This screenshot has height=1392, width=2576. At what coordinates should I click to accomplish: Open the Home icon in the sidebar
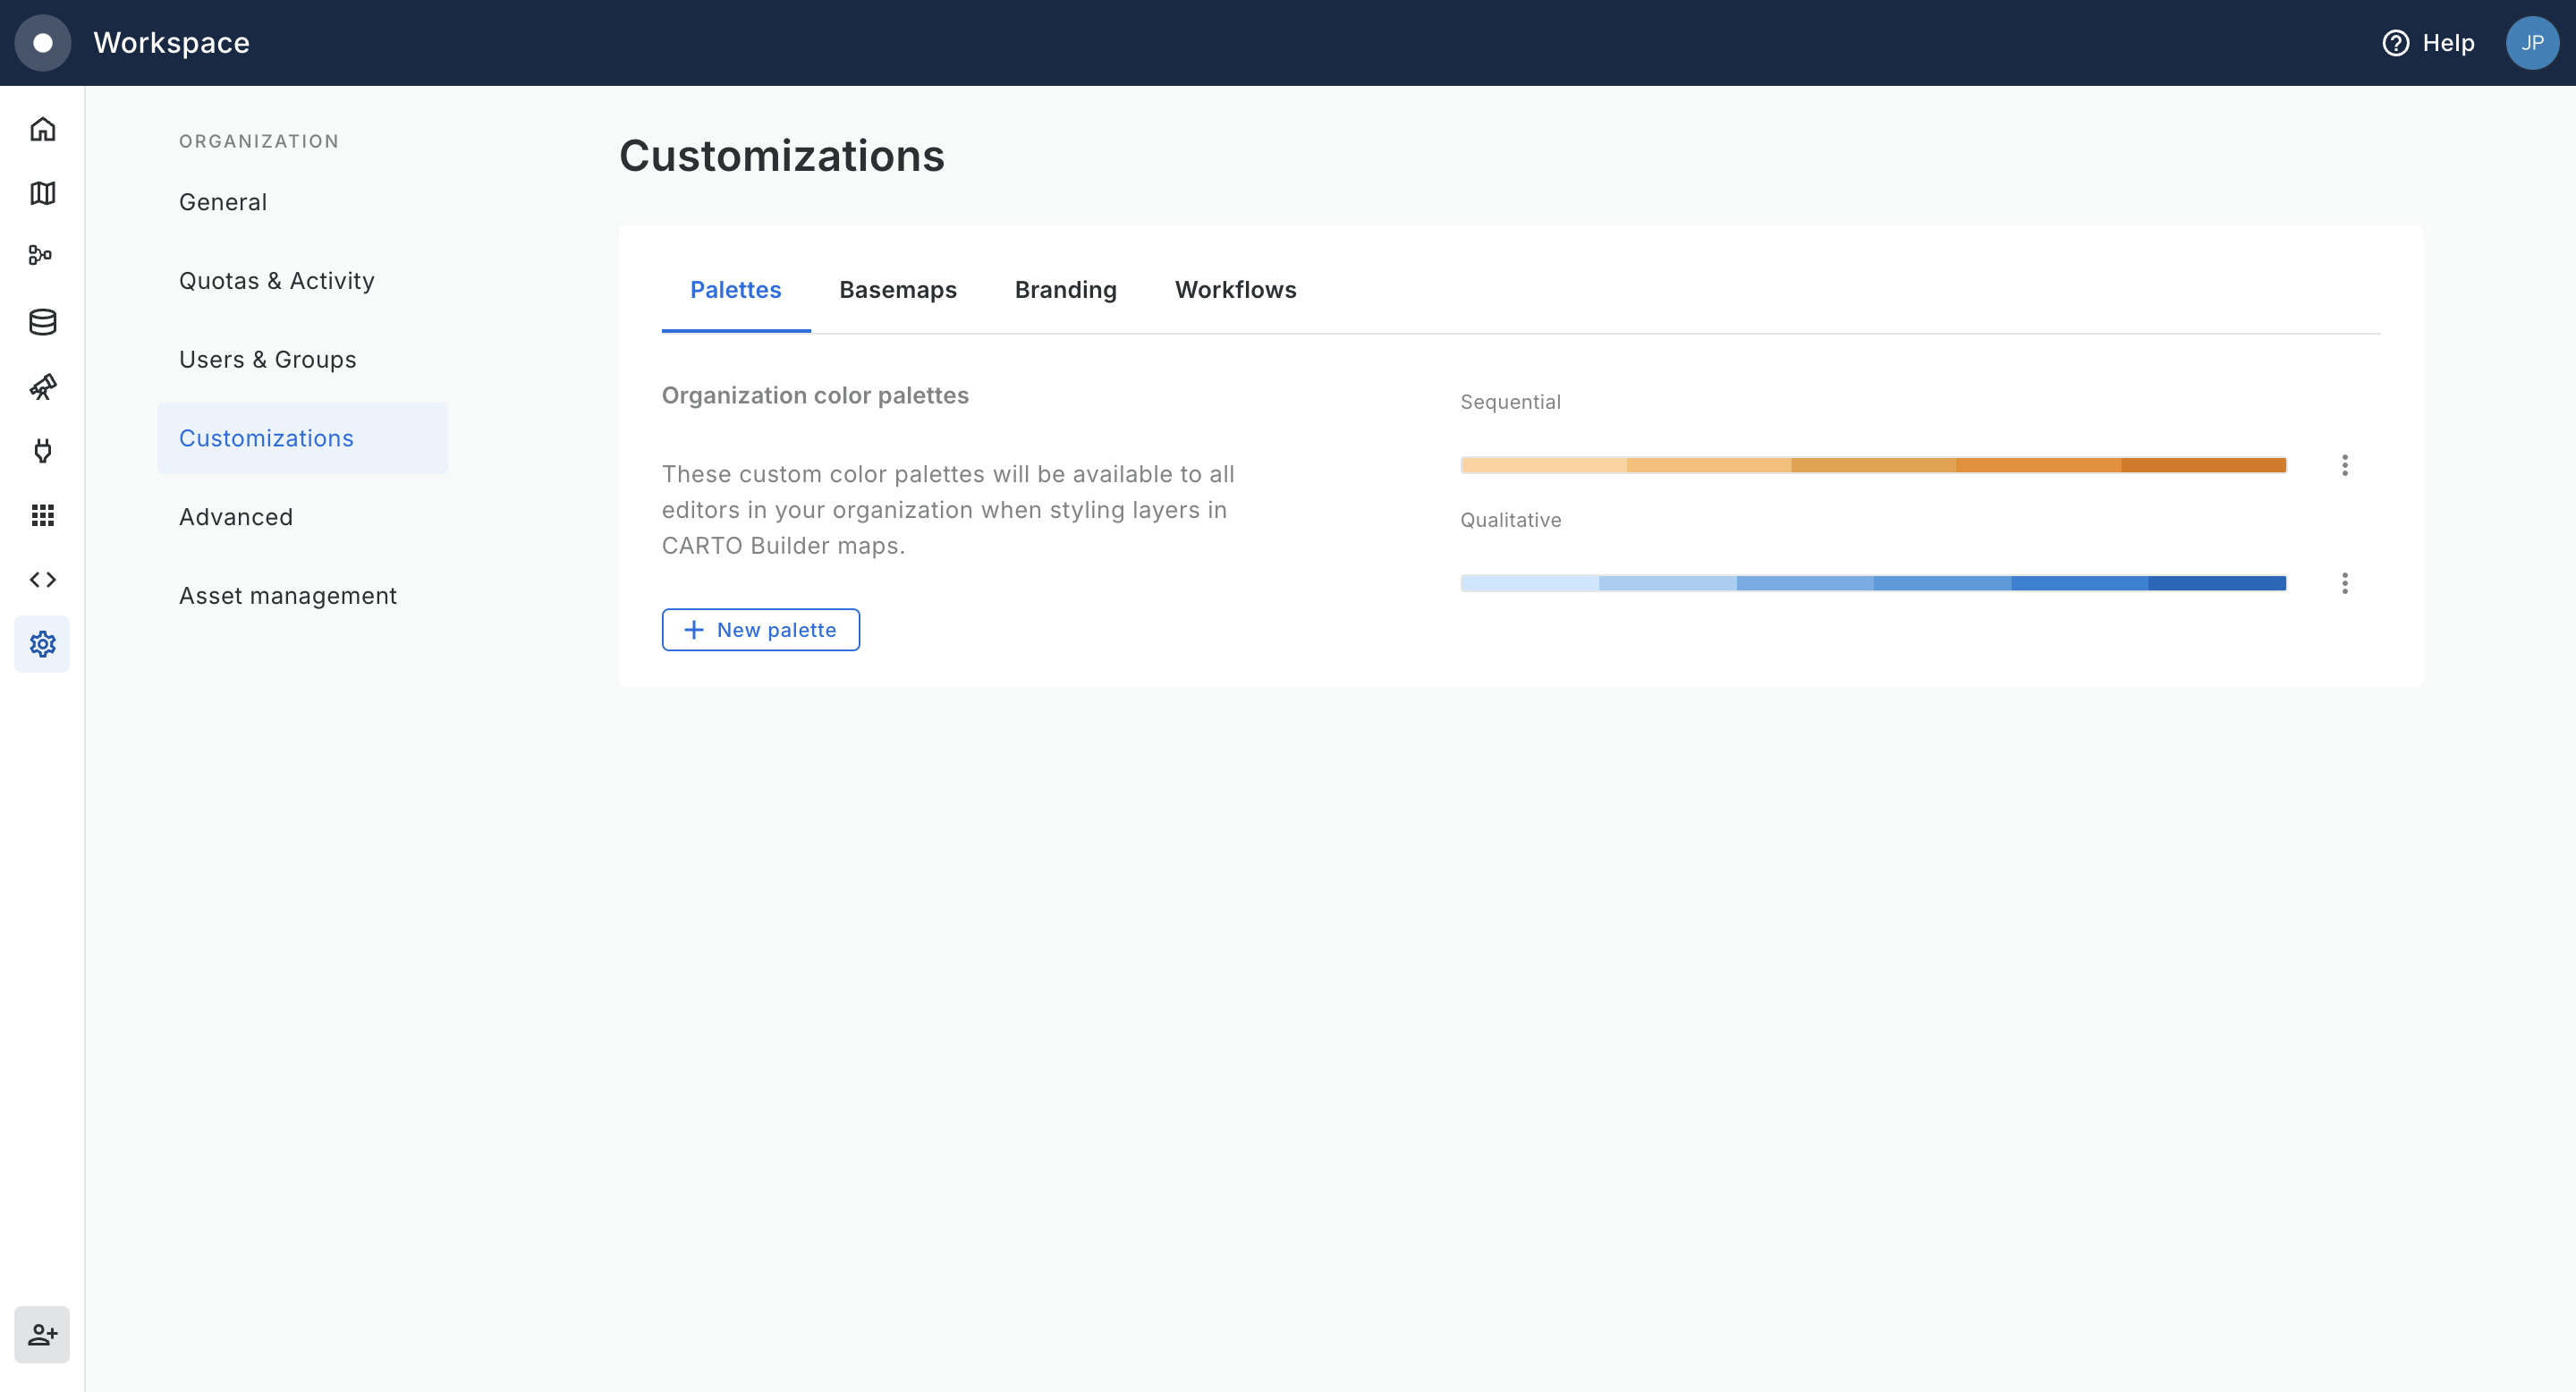[42, 129]
